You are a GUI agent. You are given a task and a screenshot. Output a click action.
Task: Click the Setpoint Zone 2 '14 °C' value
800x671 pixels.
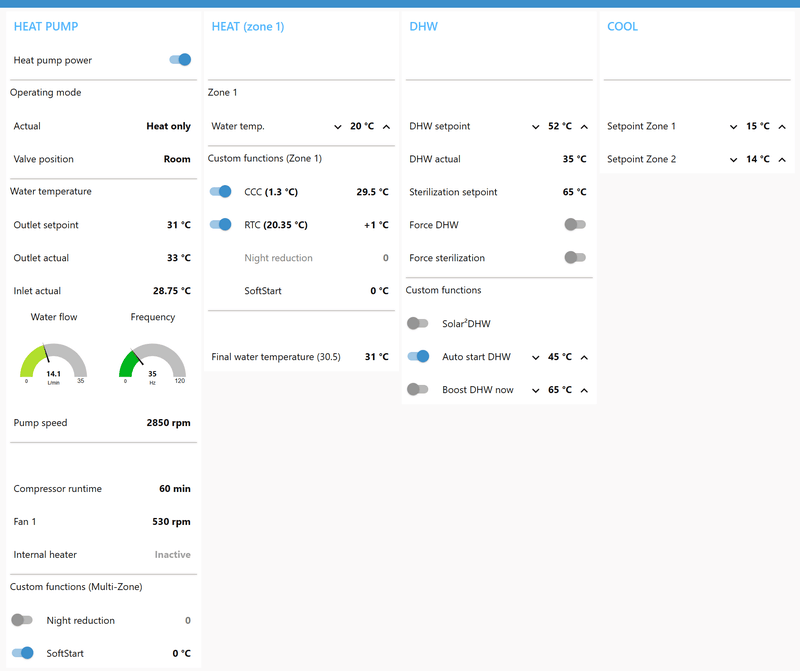click(x=758, y=159)
